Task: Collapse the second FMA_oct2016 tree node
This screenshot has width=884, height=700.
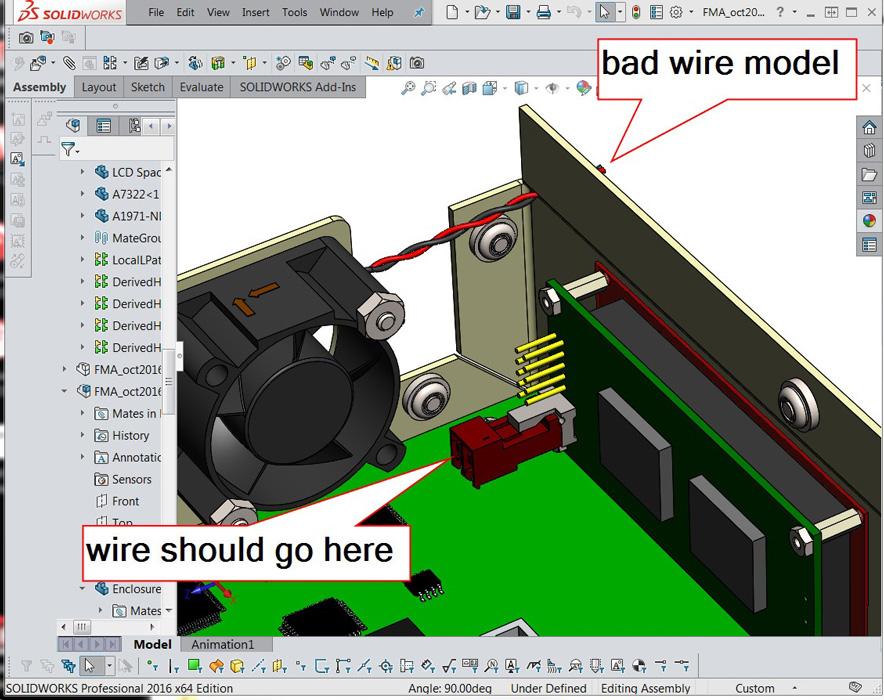Action: (64, 391)
